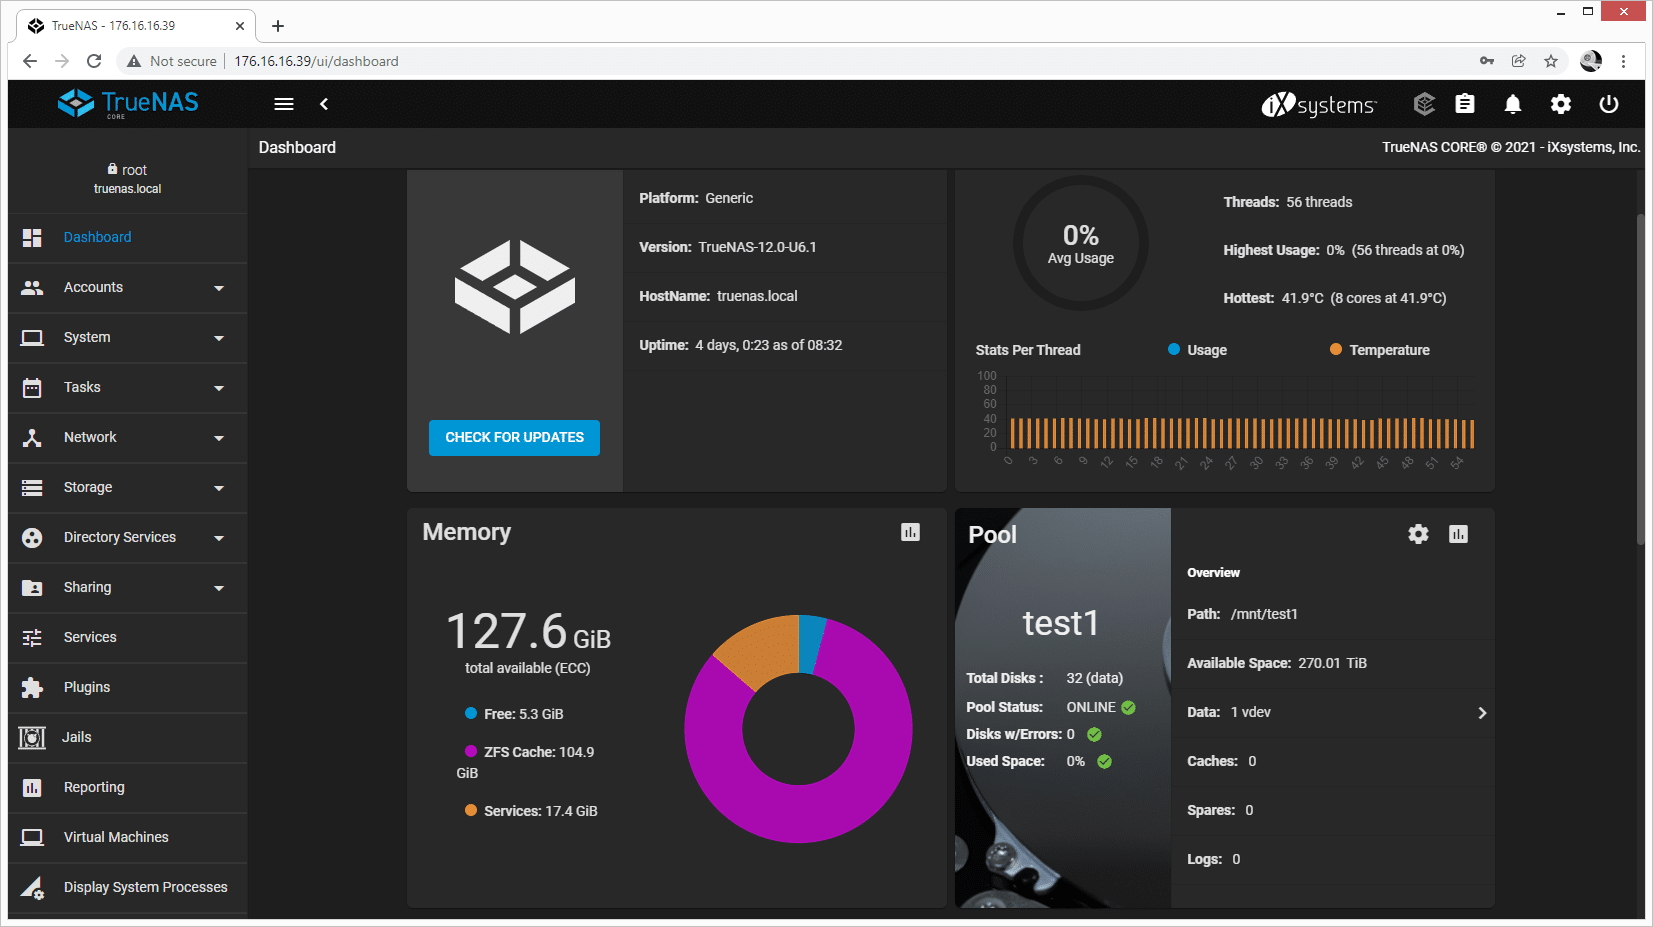Open Display System Processes
The image size is (1653, 927).
128,888
